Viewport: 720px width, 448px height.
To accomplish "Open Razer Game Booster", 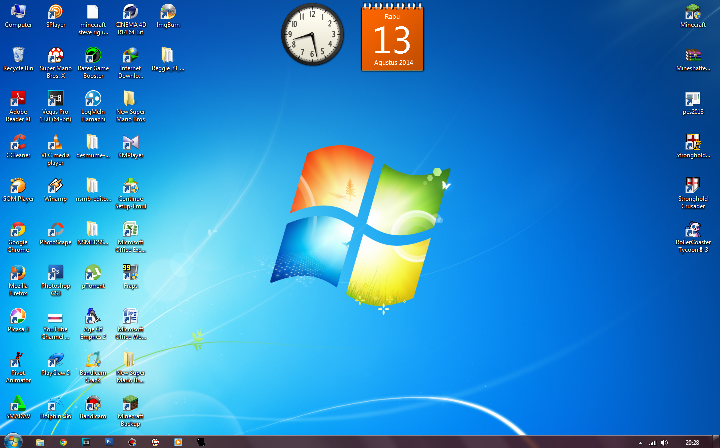I will (93, 63).
